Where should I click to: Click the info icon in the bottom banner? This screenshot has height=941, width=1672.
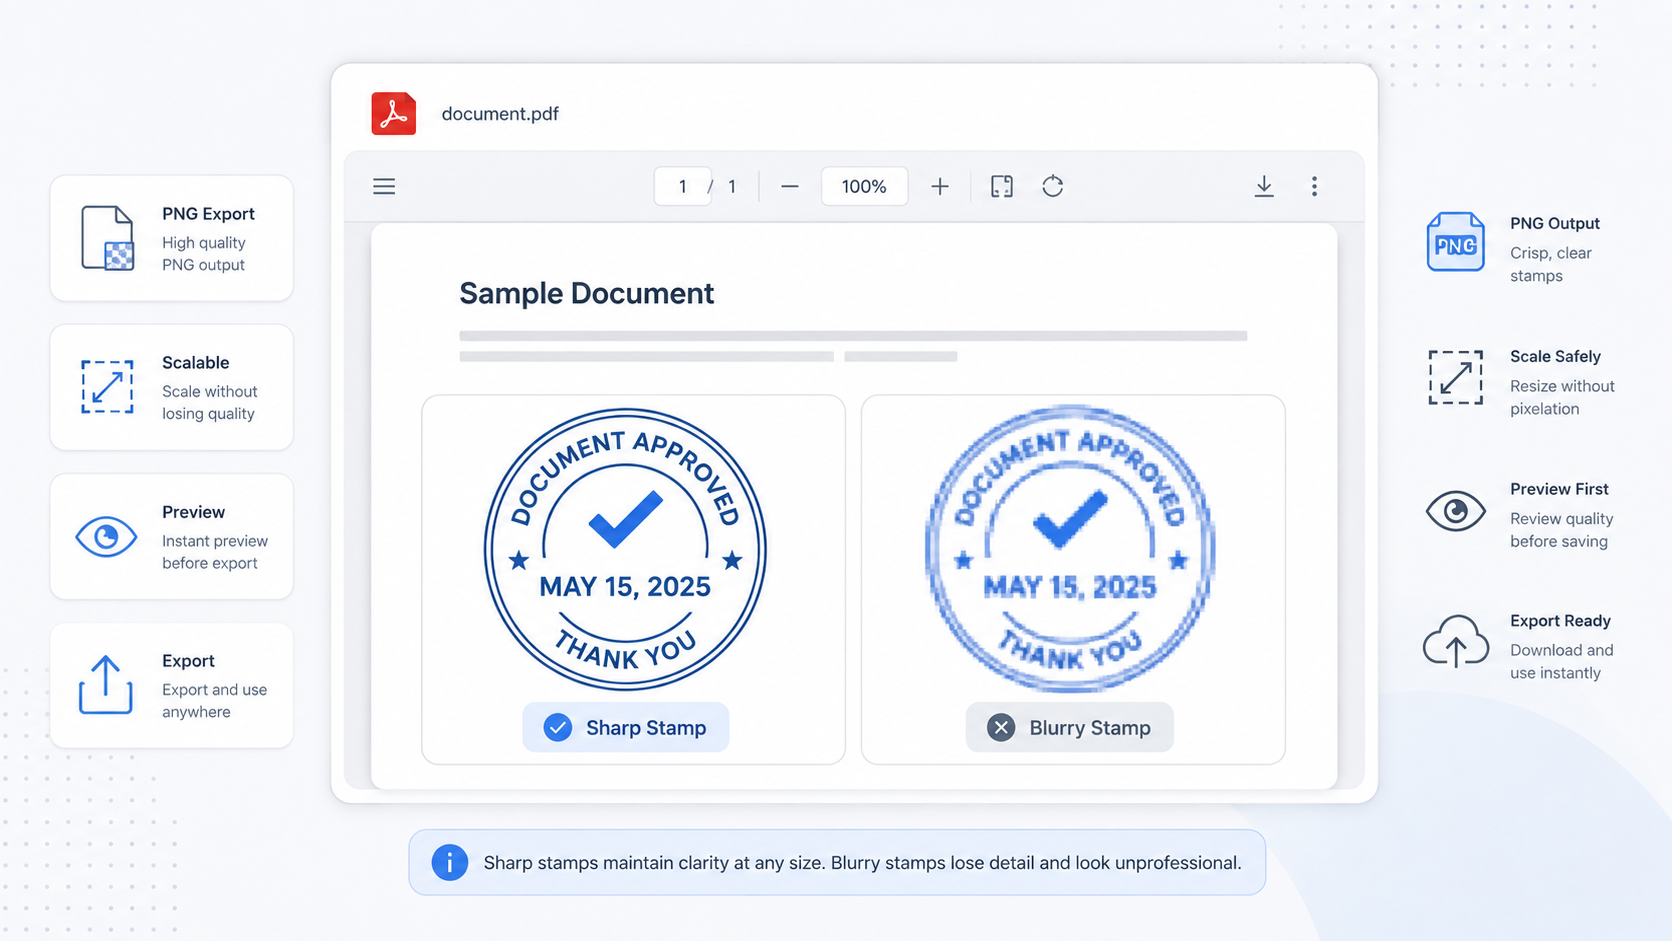(x=450, y=862)
